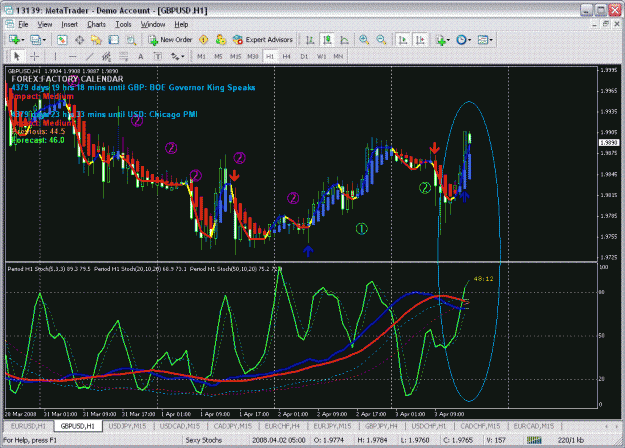625x448 pixels.
Task: Switch to the EURUSD,H1 chart tab
Action: (28, 426)
